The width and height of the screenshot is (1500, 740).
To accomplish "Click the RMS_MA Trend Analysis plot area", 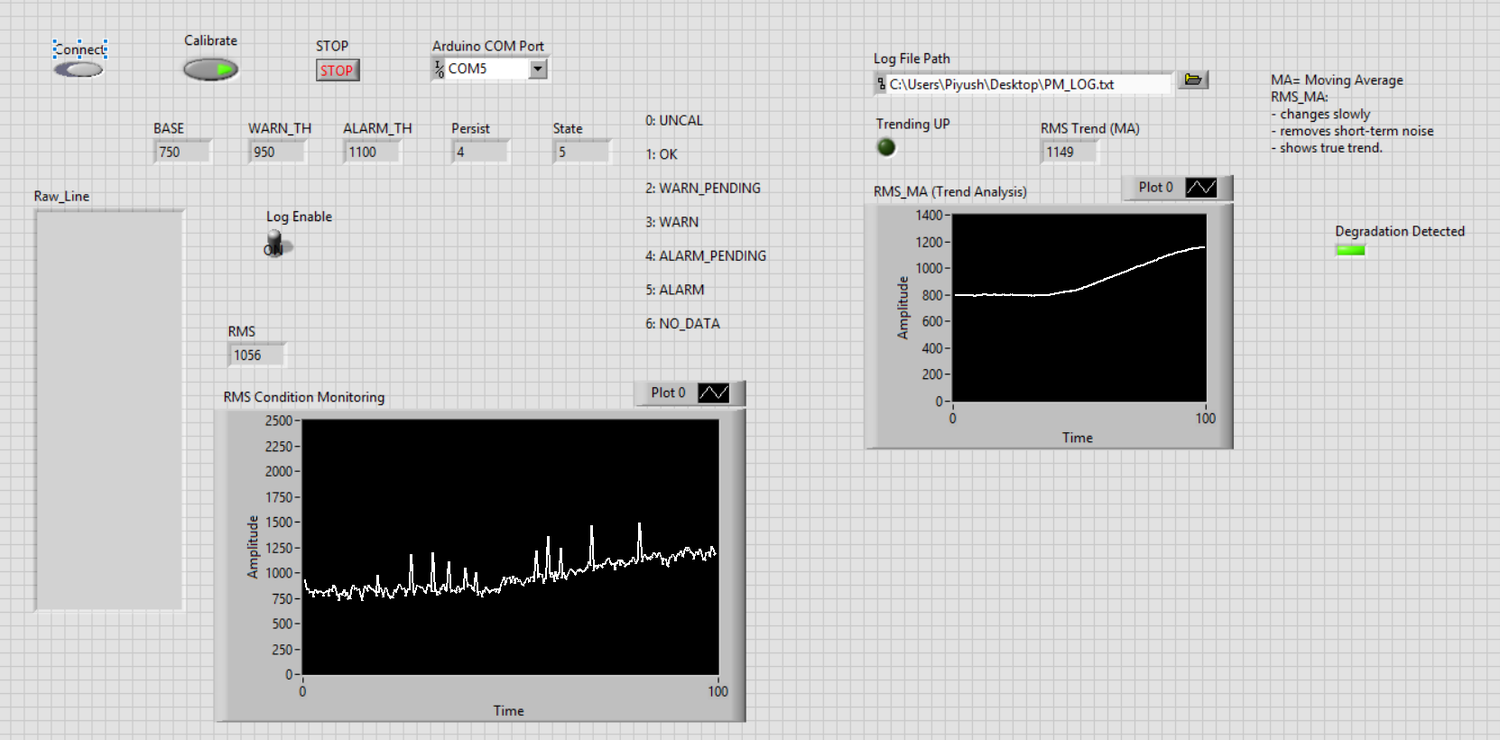I will pyautogui.click(x=1079, y=308).
